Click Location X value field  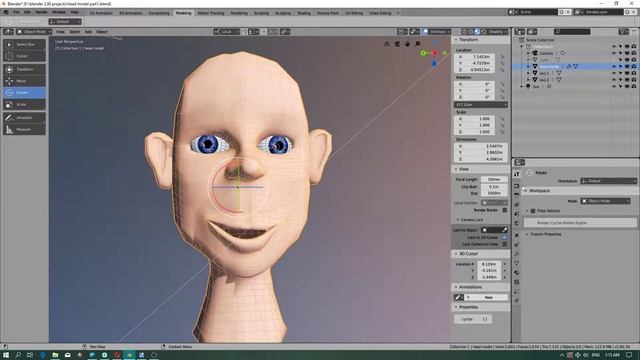475,57
